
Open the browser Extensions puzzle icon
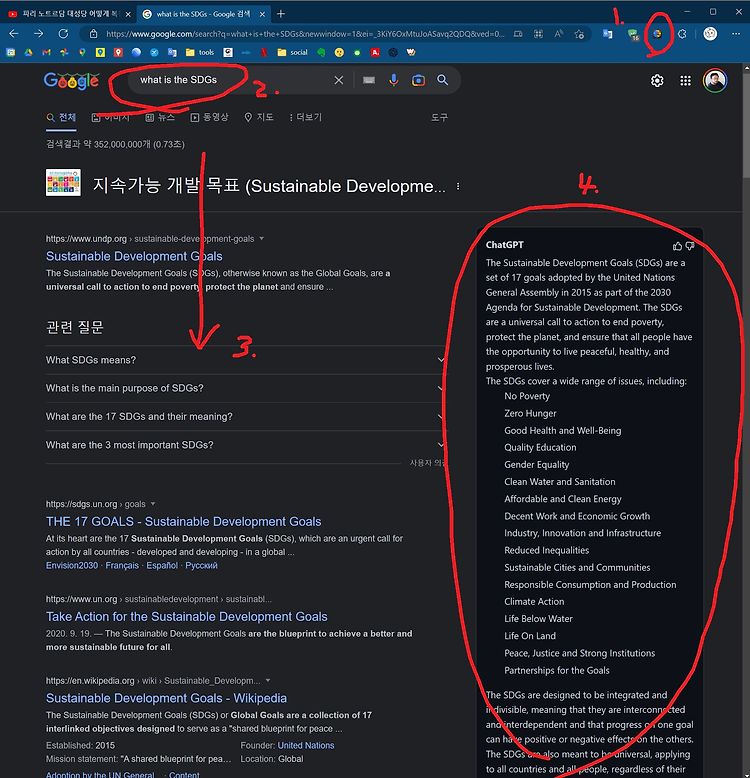682,34
